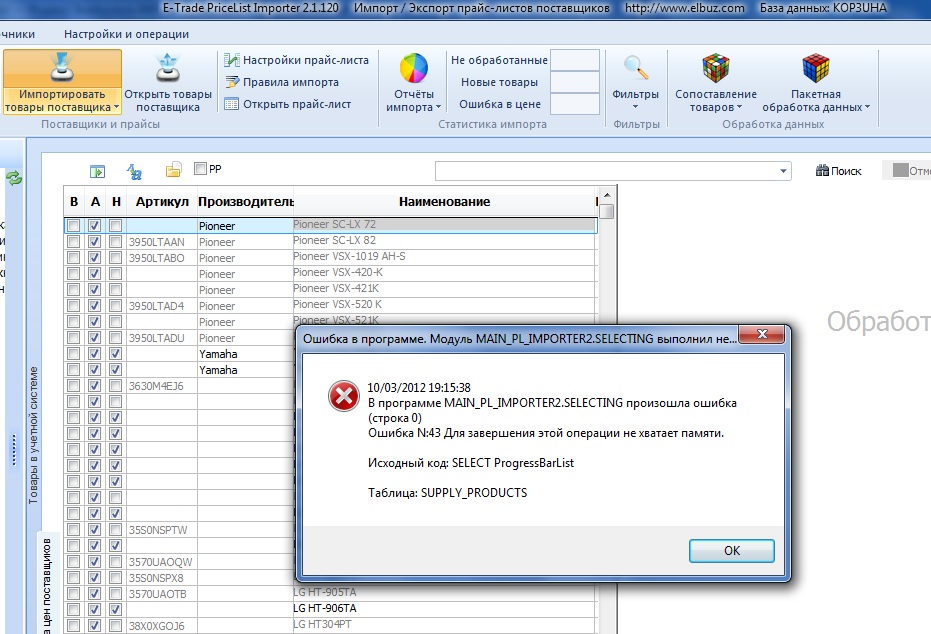Open supplier goods via Открыть товары поставщика icon

click(x=167, y=67)
